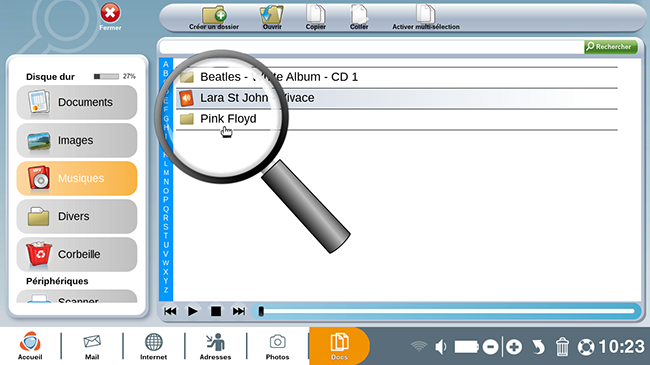650x365 pixels.
Task: Mute sound using the speaker icon
Action: 441,347
